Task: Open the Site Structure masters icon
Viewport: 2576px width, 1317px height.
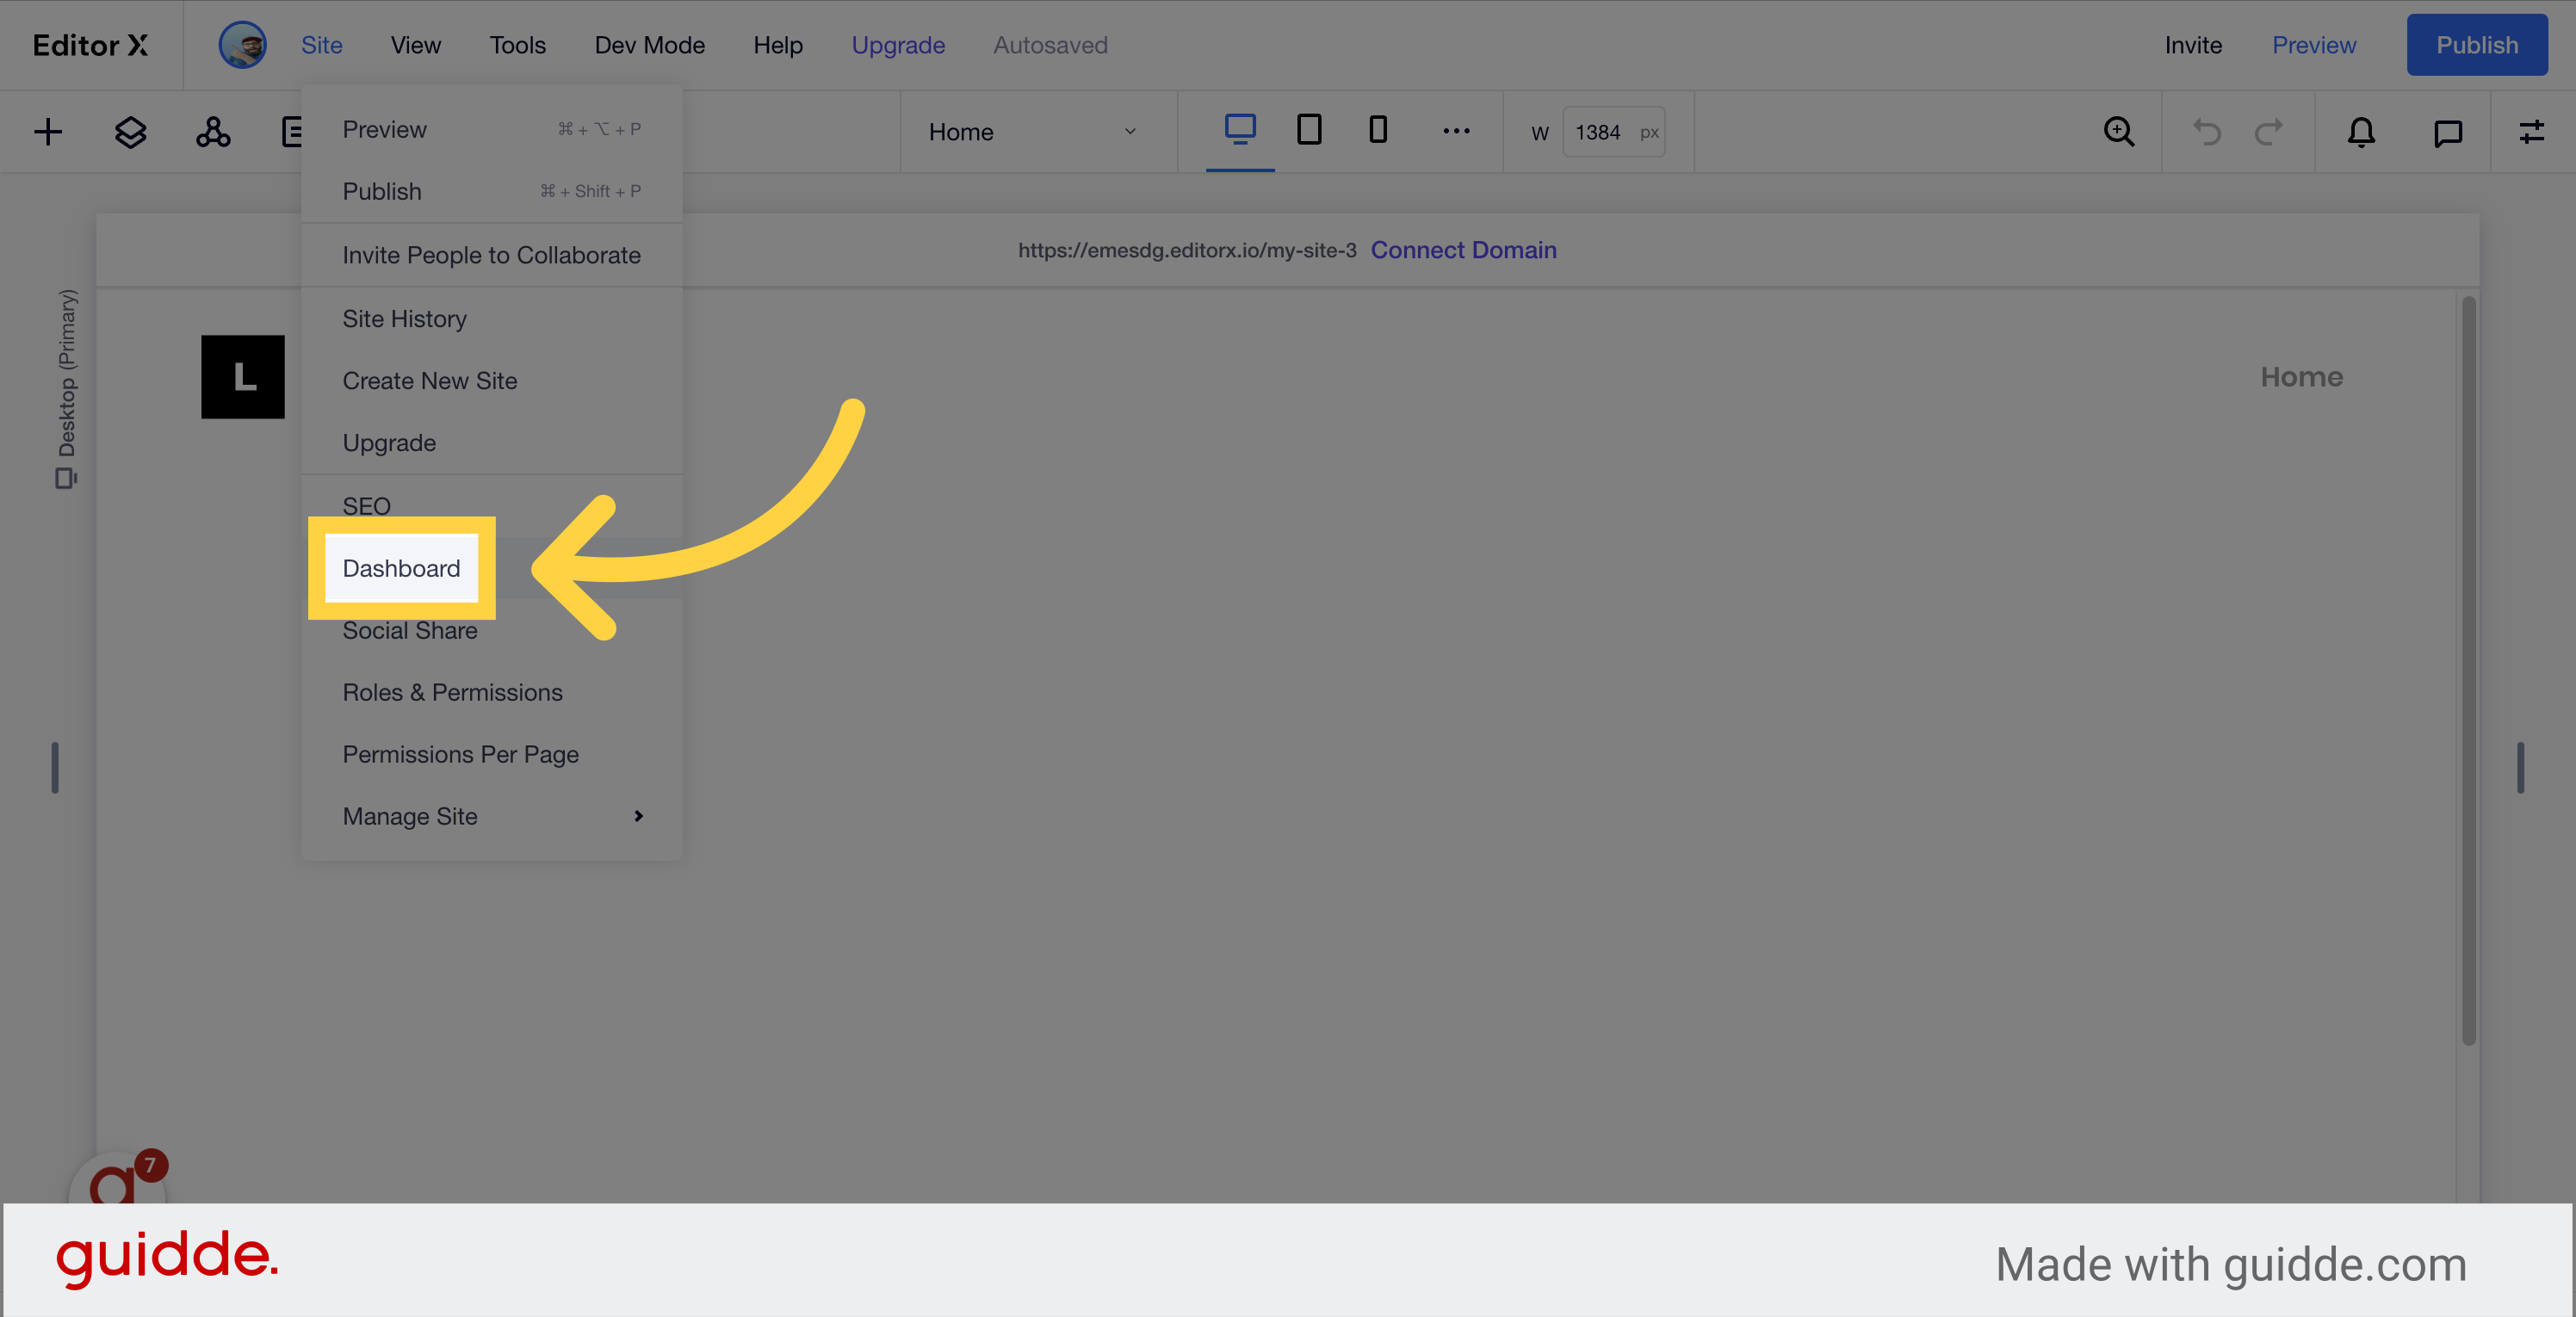Action: (213, 132)
